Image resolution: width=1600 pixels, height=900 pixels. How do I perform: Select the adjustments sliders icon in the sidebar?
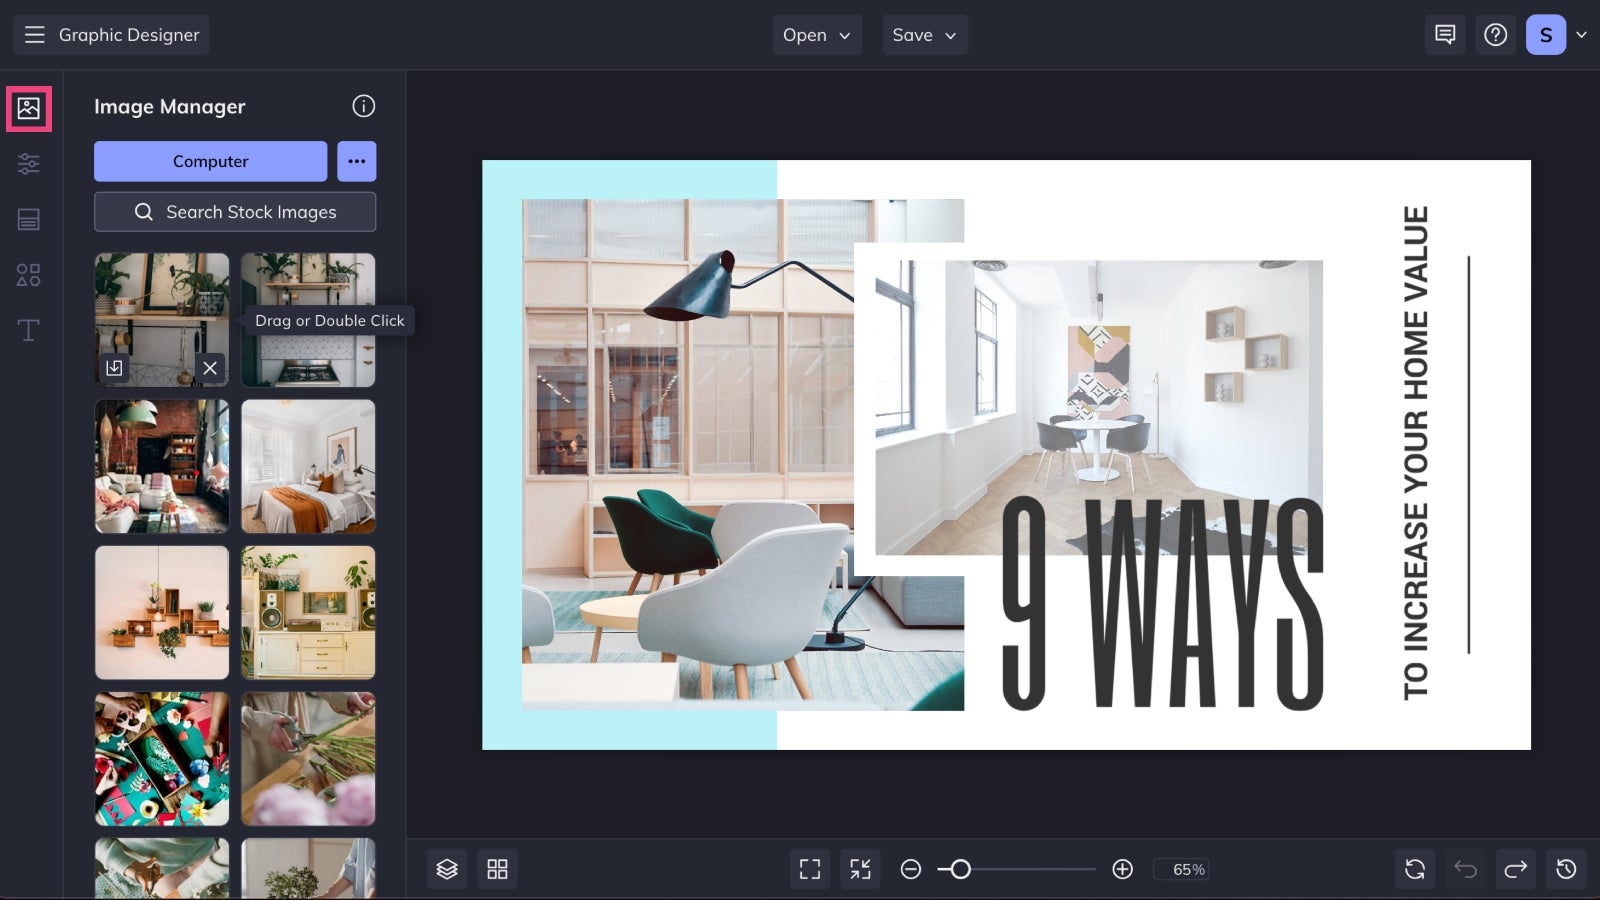[28, 163]
